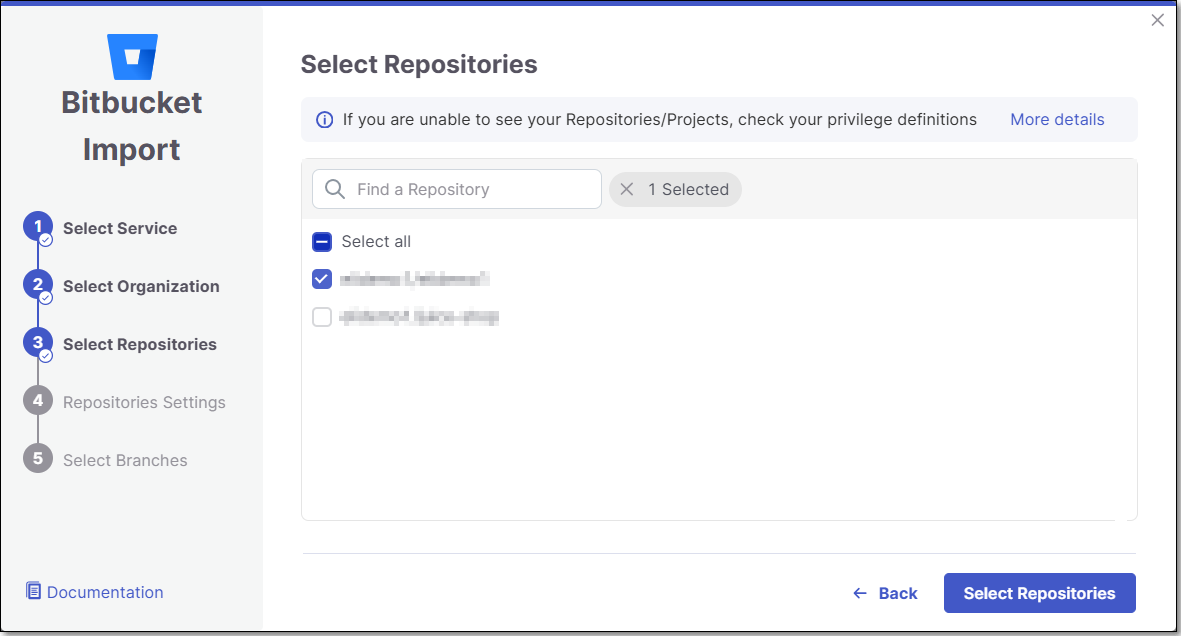Open the More details link
The height and width of the screenshot is (636, 1181).
coord(1057,120)
